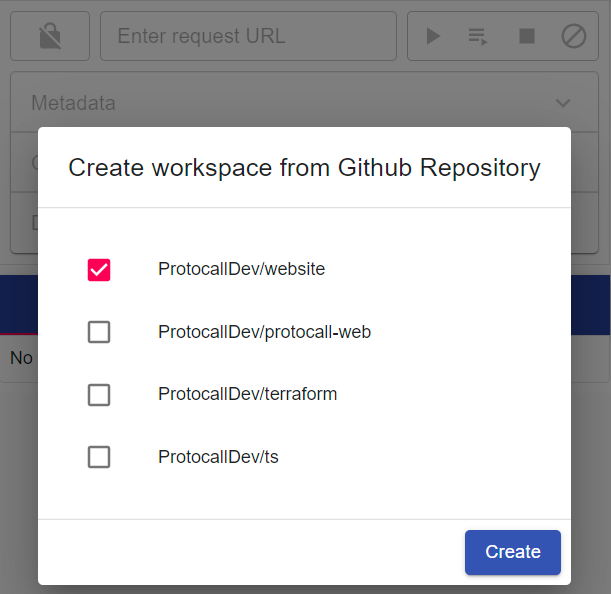Image resolution: width=611 pixels, height=594 pixels.
Task: Select the ProtocallDev/website repository label
Action: (241, 269)
